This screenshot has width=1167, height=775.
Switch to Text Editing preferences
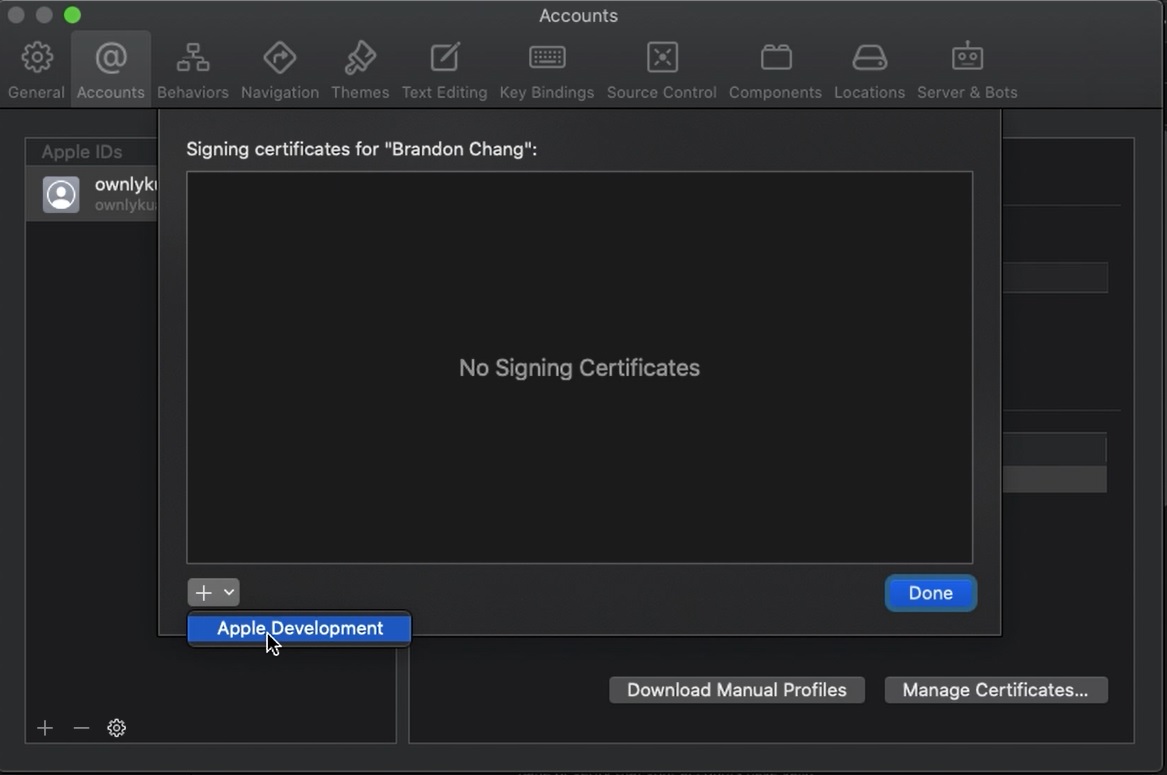(445, 70)
